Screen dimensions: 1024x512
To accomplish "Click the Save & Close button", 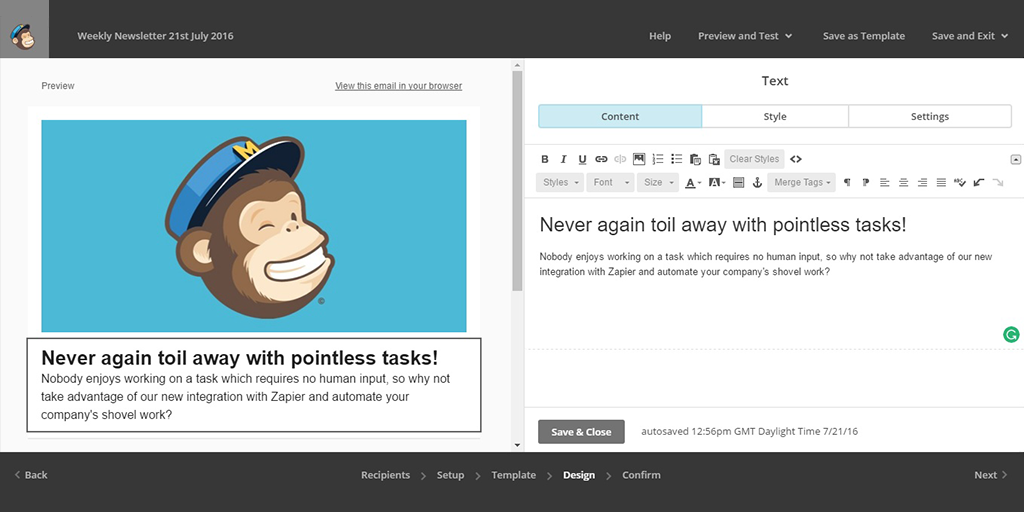I will point(581,432).
